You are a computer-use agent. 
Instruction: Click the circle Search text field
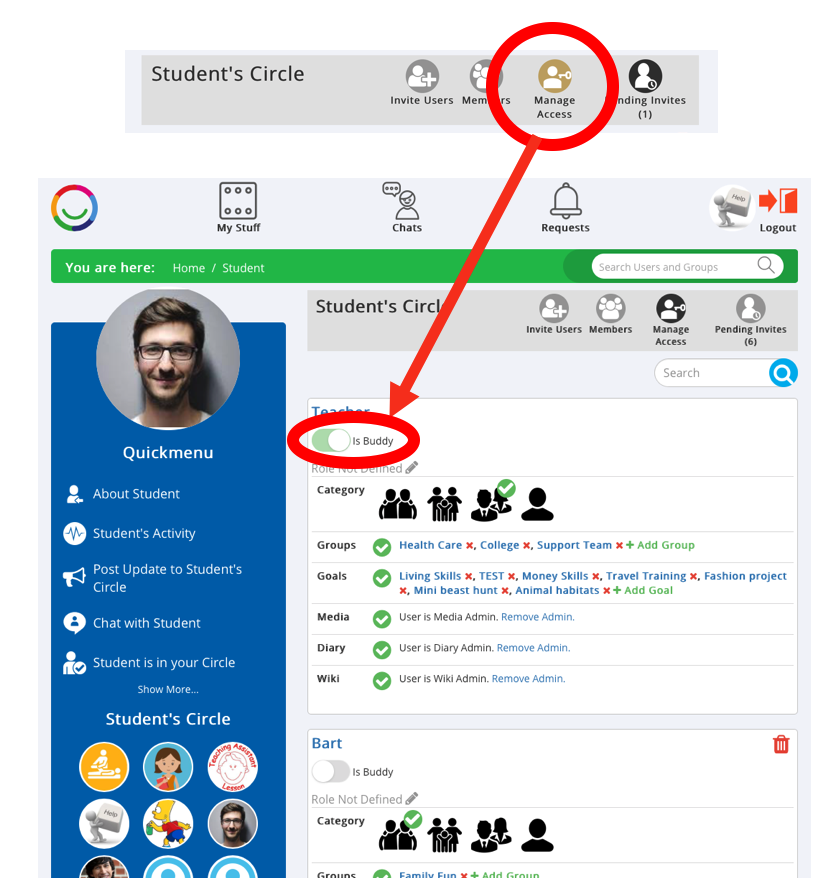712,373
